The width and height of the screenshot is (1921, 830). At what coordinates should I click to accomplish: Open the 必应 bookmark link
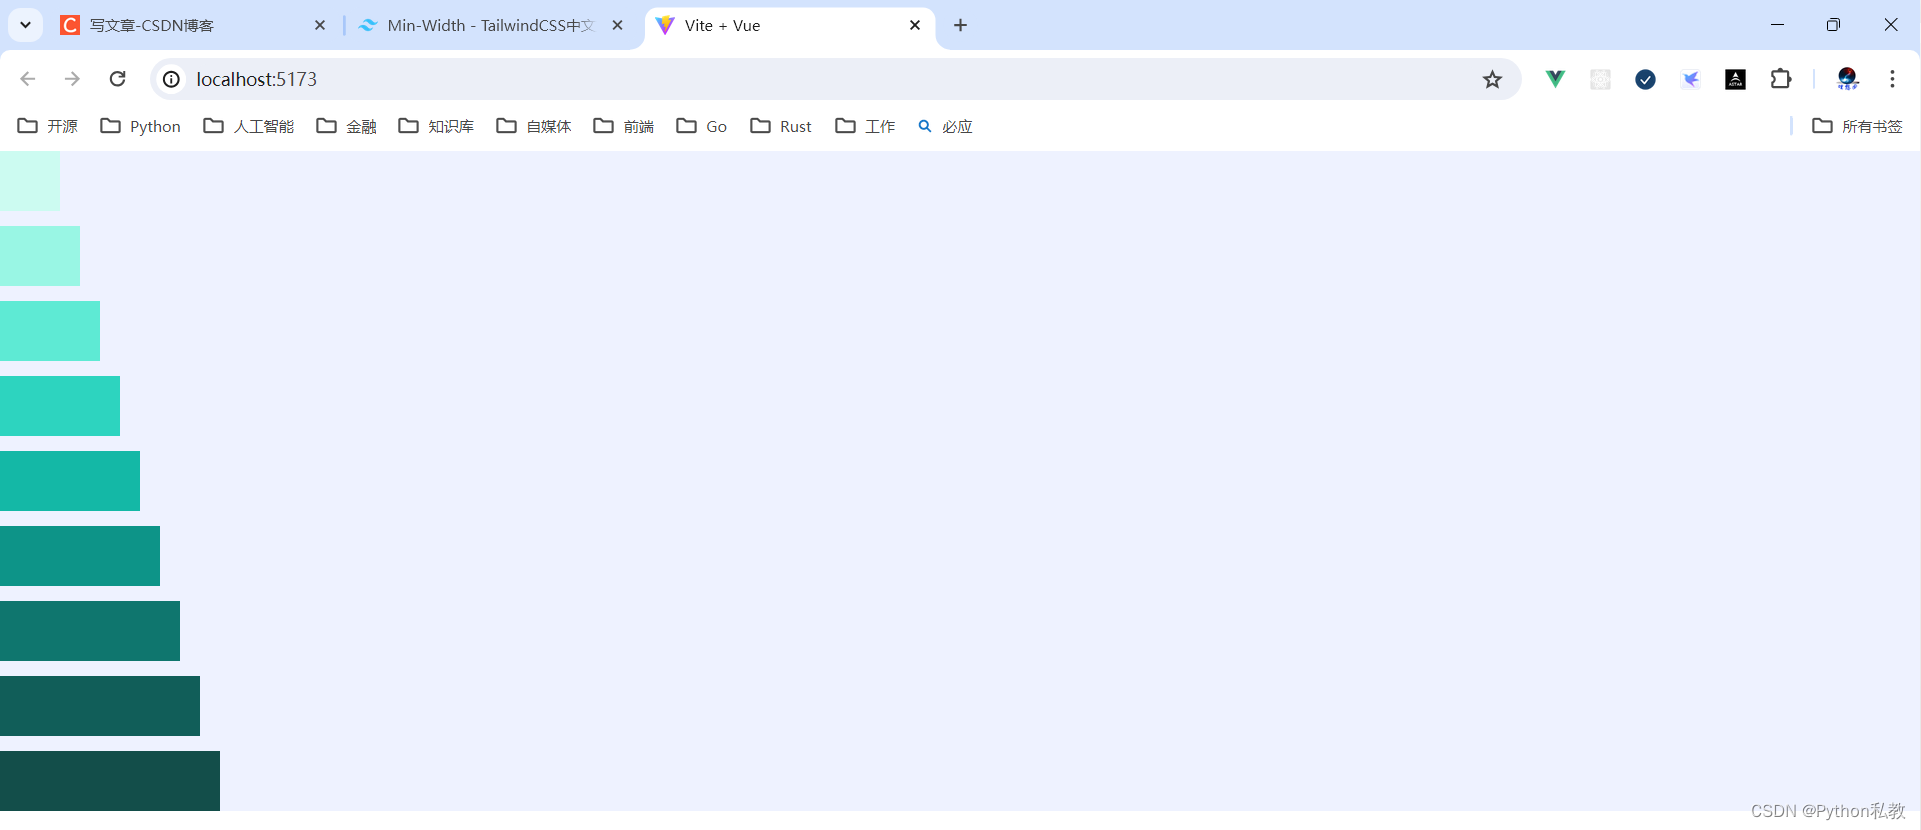tap(945, 126)
